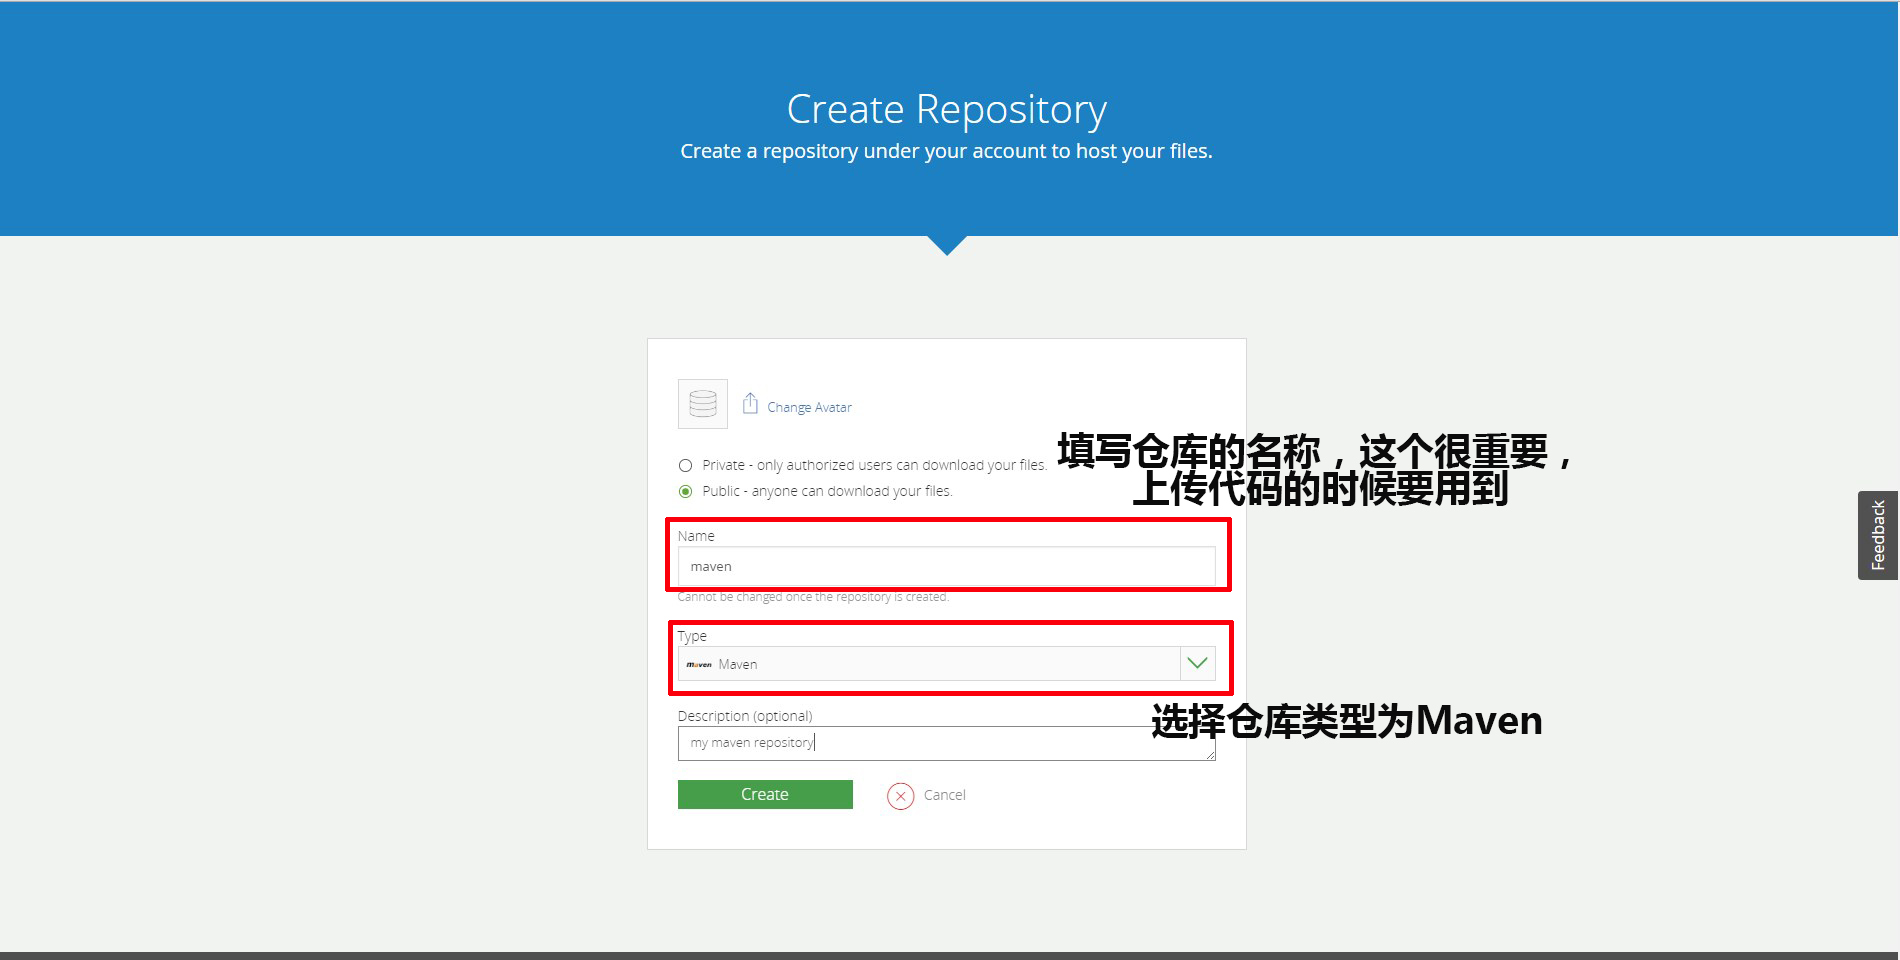Click the red Cancel circle icon
Image resolution: width=1900 pixels, height=960 pixels.
pos(900,796)
